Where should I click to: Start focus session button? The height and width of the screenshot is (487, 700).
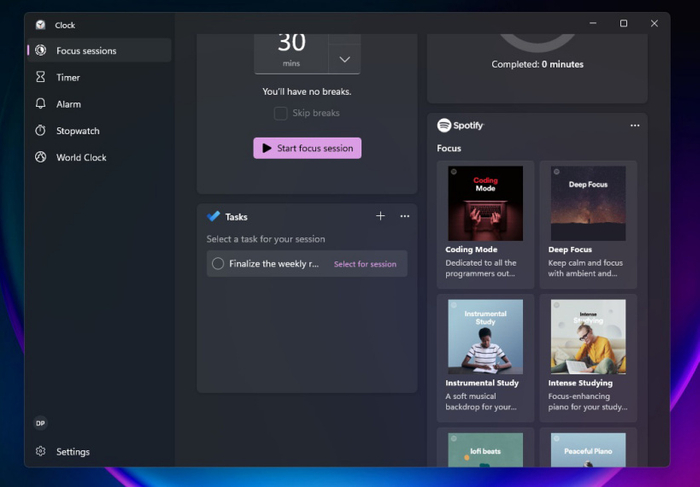[x=307, y=148]
